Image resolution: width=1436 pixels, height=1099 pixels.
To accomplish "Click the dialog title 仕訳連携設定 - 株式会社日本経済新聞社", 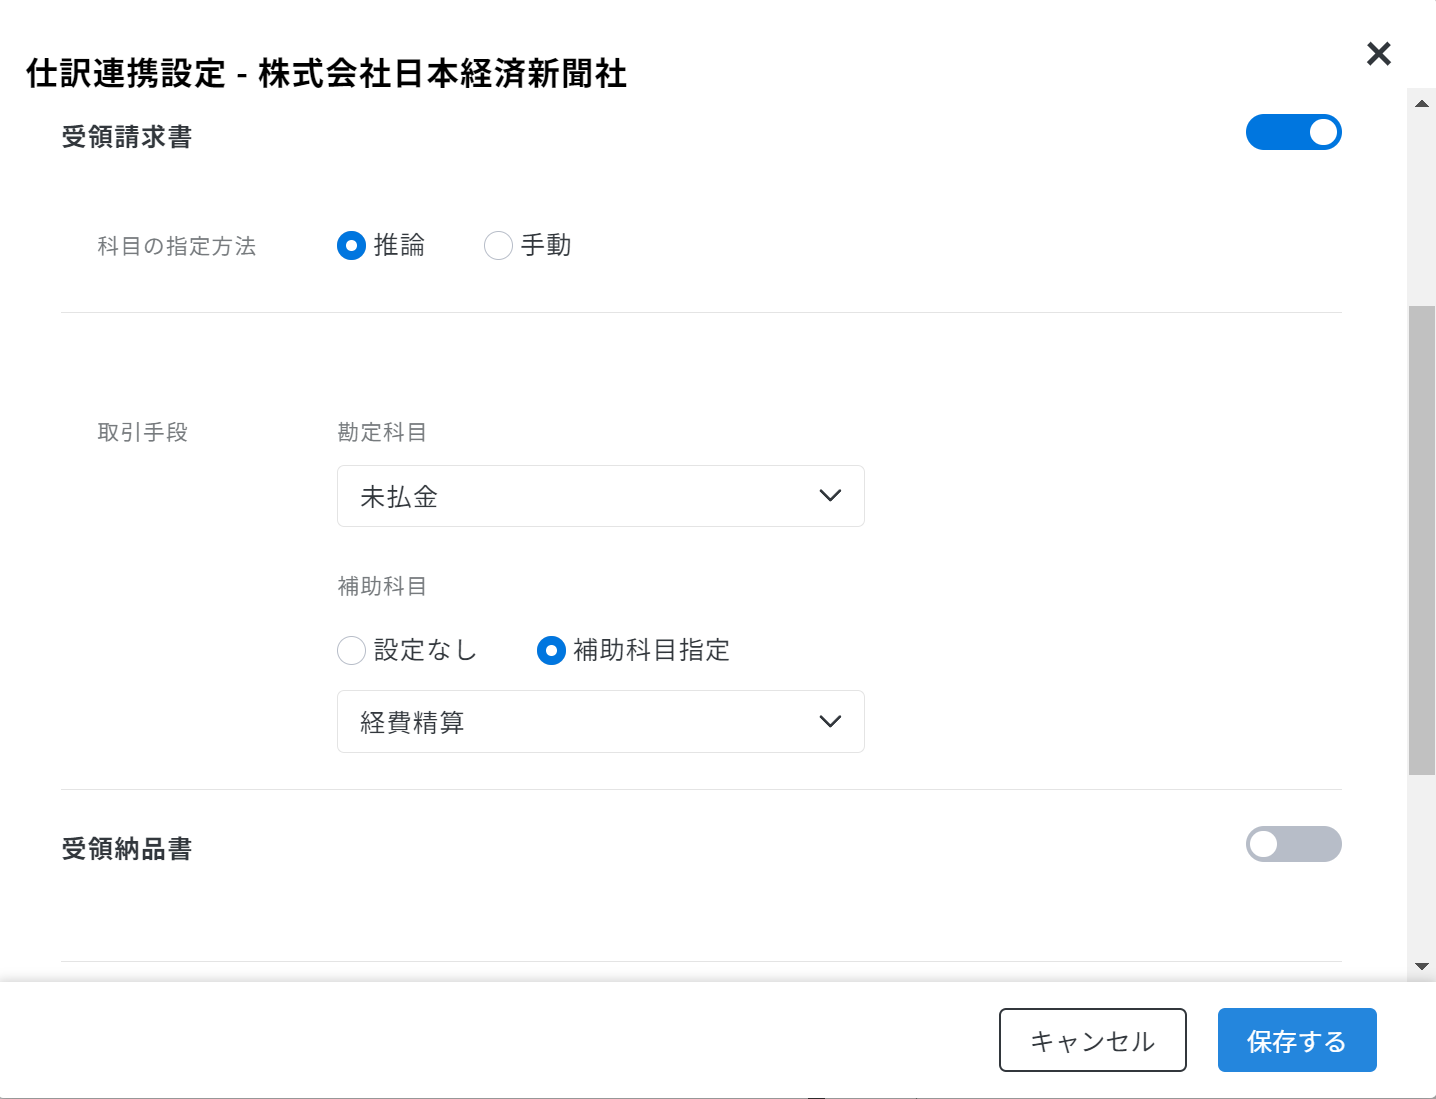I will click(327, 74).
